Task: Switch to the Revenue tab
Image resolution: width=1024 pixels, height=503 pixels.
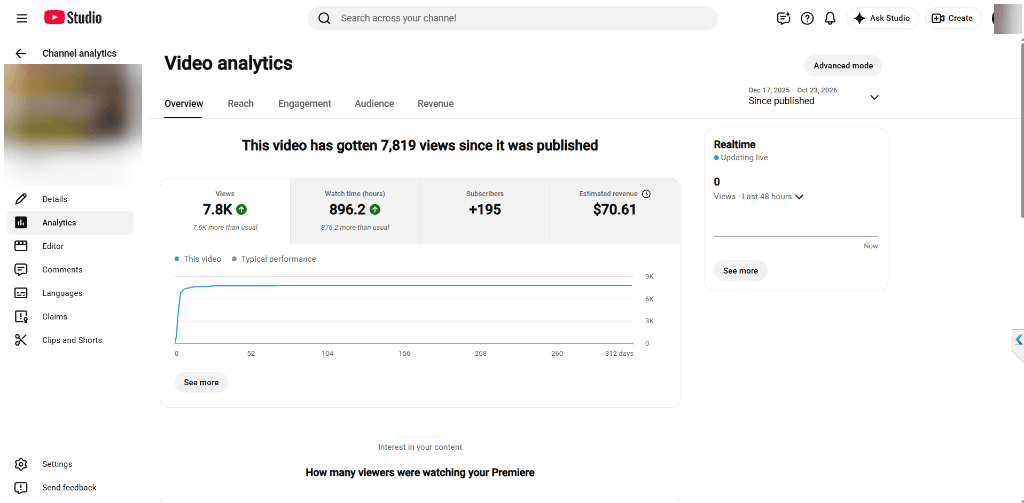Action: 436,103
